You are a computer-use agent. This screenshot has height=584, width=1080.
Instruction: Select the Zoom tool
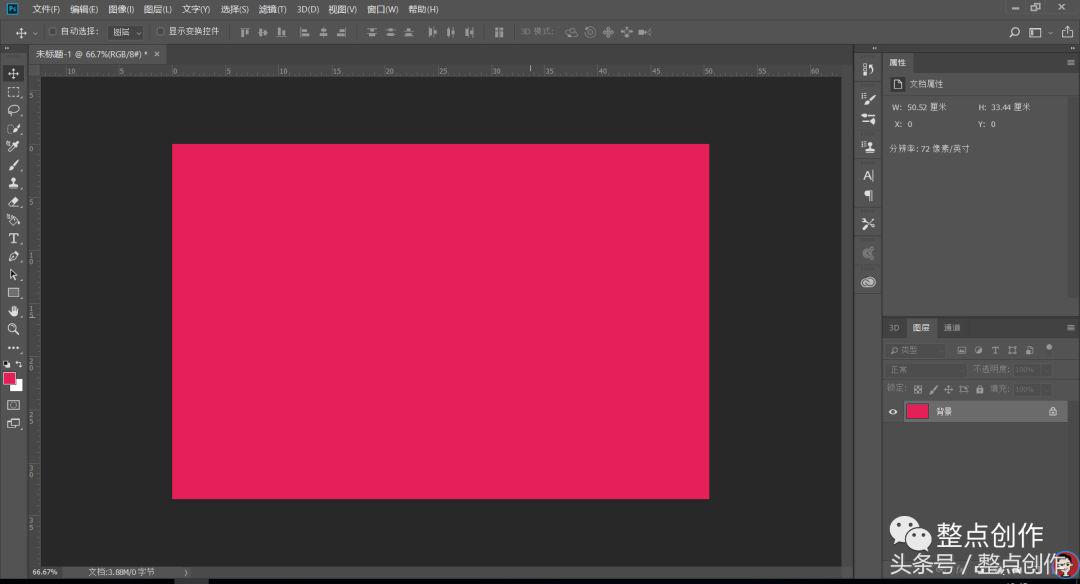[13, 329]
